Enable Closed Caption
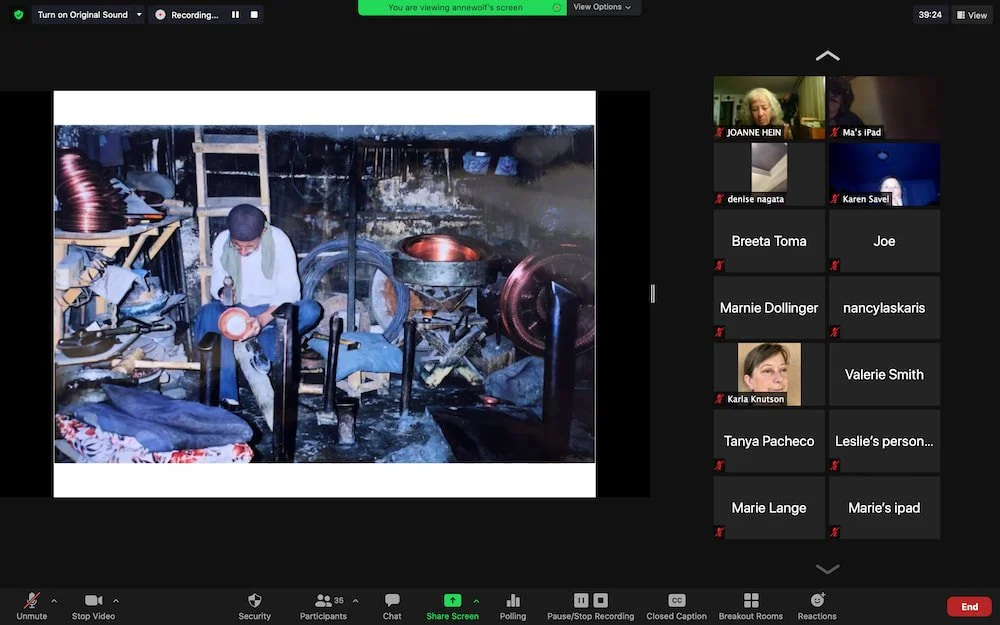This screenshot has width=1000, height=625. [x=676, y=606]
